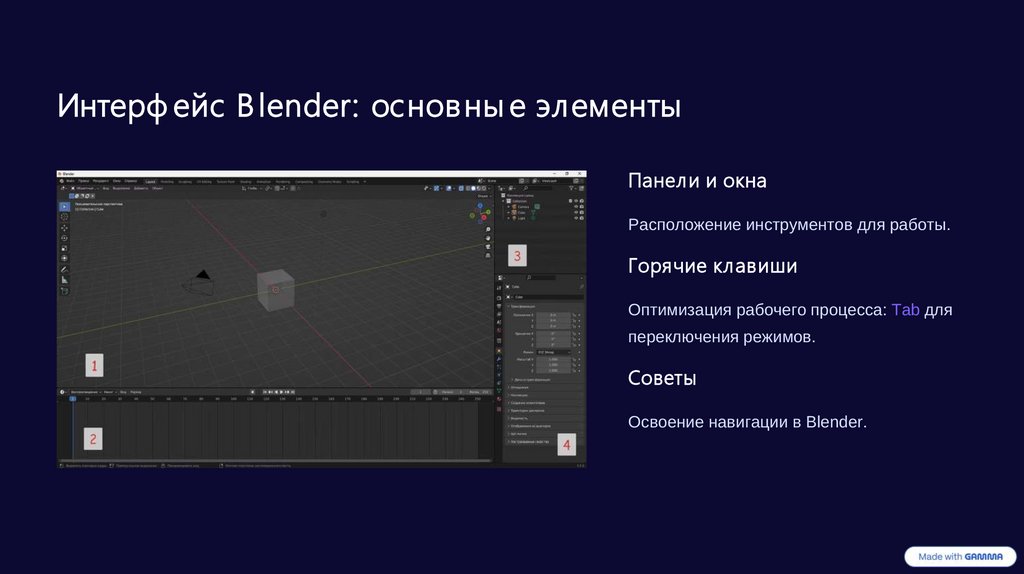
Task: Hide the Camera object in outliner
Action: [x=576, y=206]
